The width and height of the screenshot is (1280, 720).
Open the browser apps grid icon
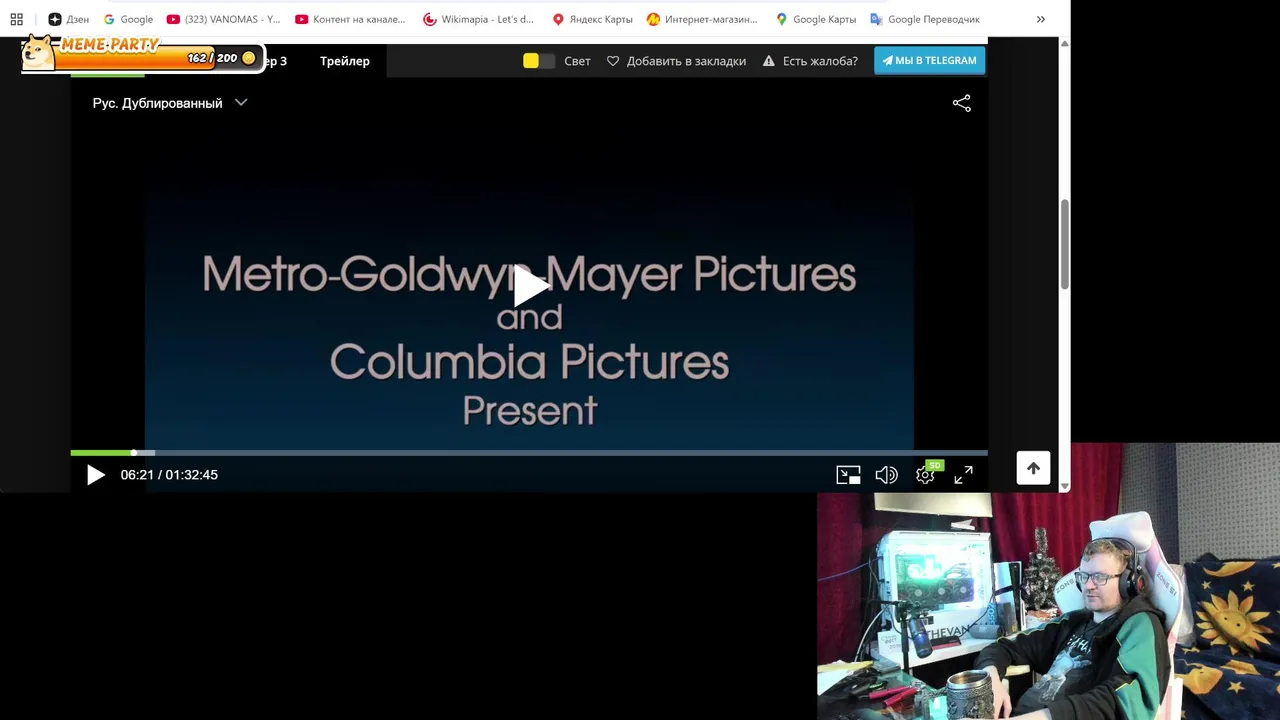(16, 19)
